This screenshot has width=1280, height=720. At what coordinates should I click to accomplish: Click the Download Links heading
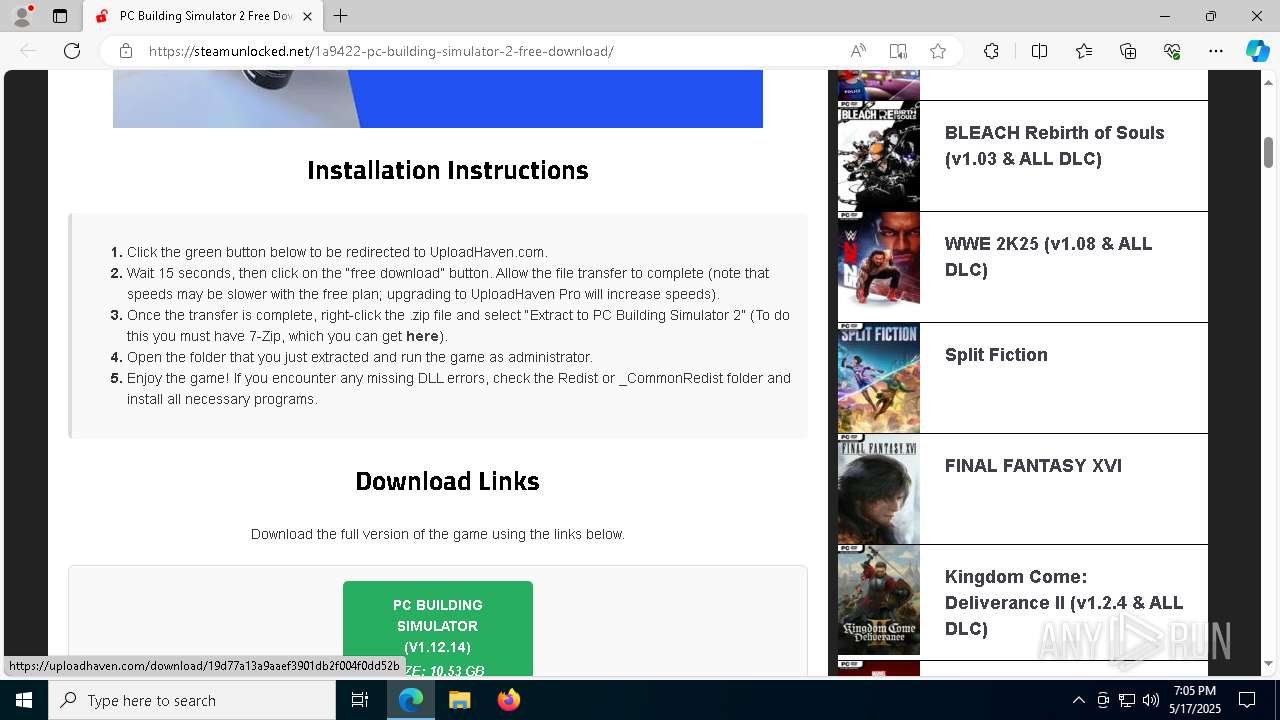click(447, 481)
